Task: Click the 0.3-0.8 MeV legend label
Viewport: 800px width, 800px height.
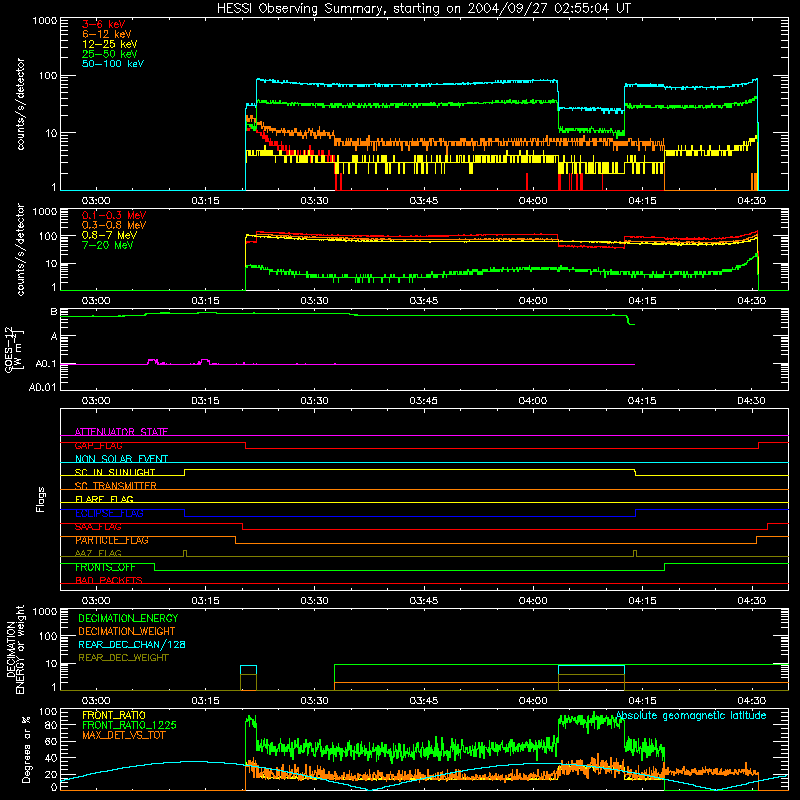Action: 114,226
